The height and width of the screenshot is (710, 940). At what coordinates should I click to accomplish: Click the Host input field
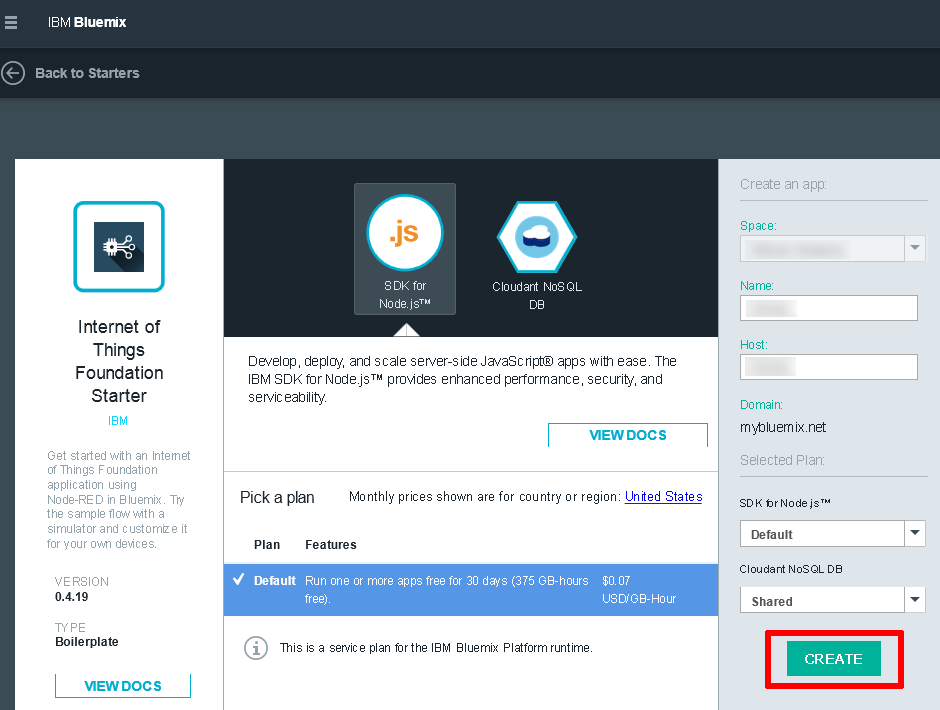(x=828, y=366)
